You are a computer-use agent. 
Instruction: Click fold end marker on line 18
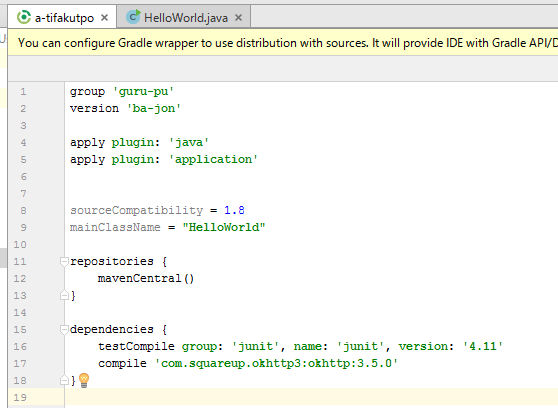(x=64, y=380)
